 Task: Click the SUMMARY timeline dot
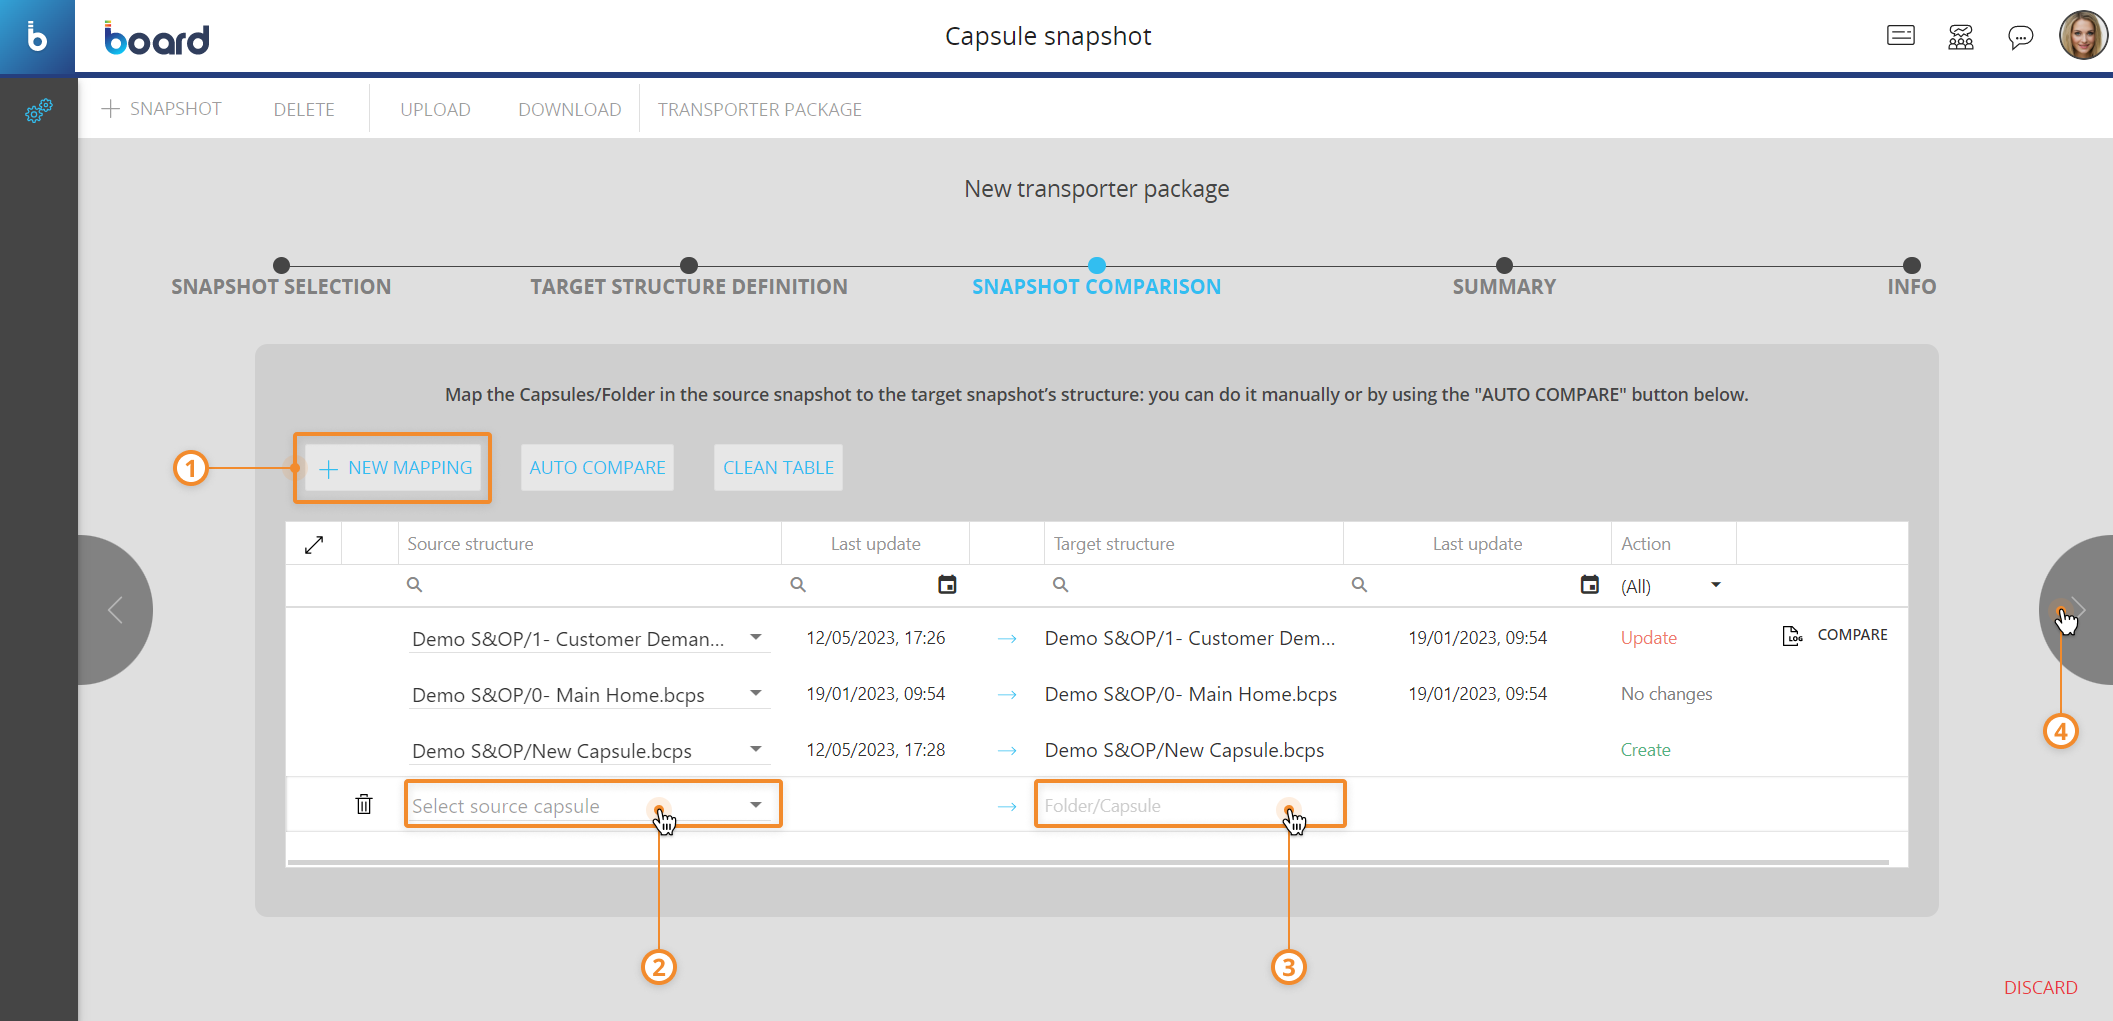tap(1504, 265)
